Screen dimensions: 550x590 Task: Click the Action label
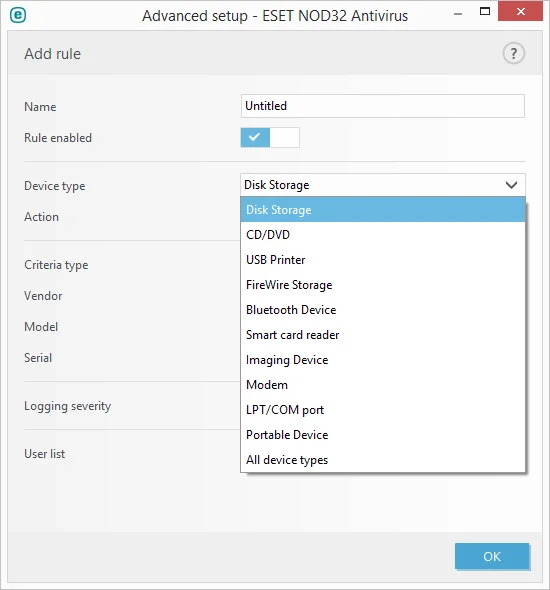coord(41,217)
